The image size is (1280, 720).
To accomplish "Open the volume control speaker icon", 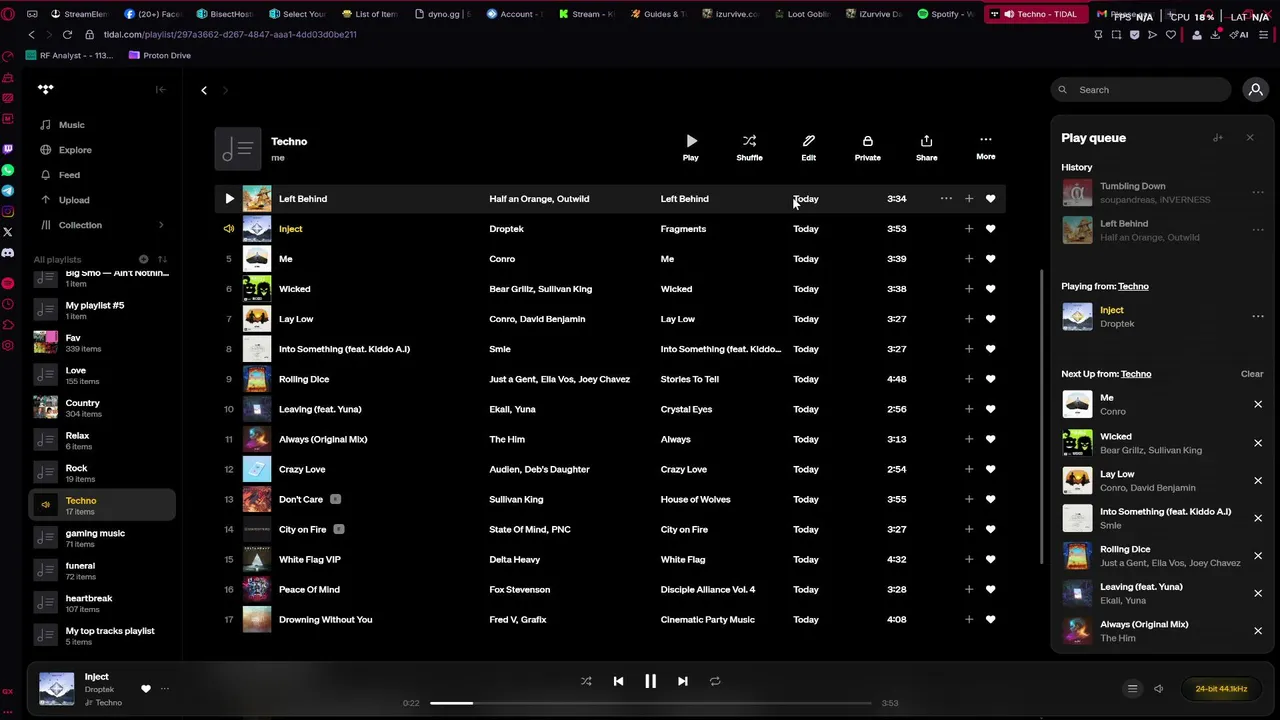I will click(1158, 689).
